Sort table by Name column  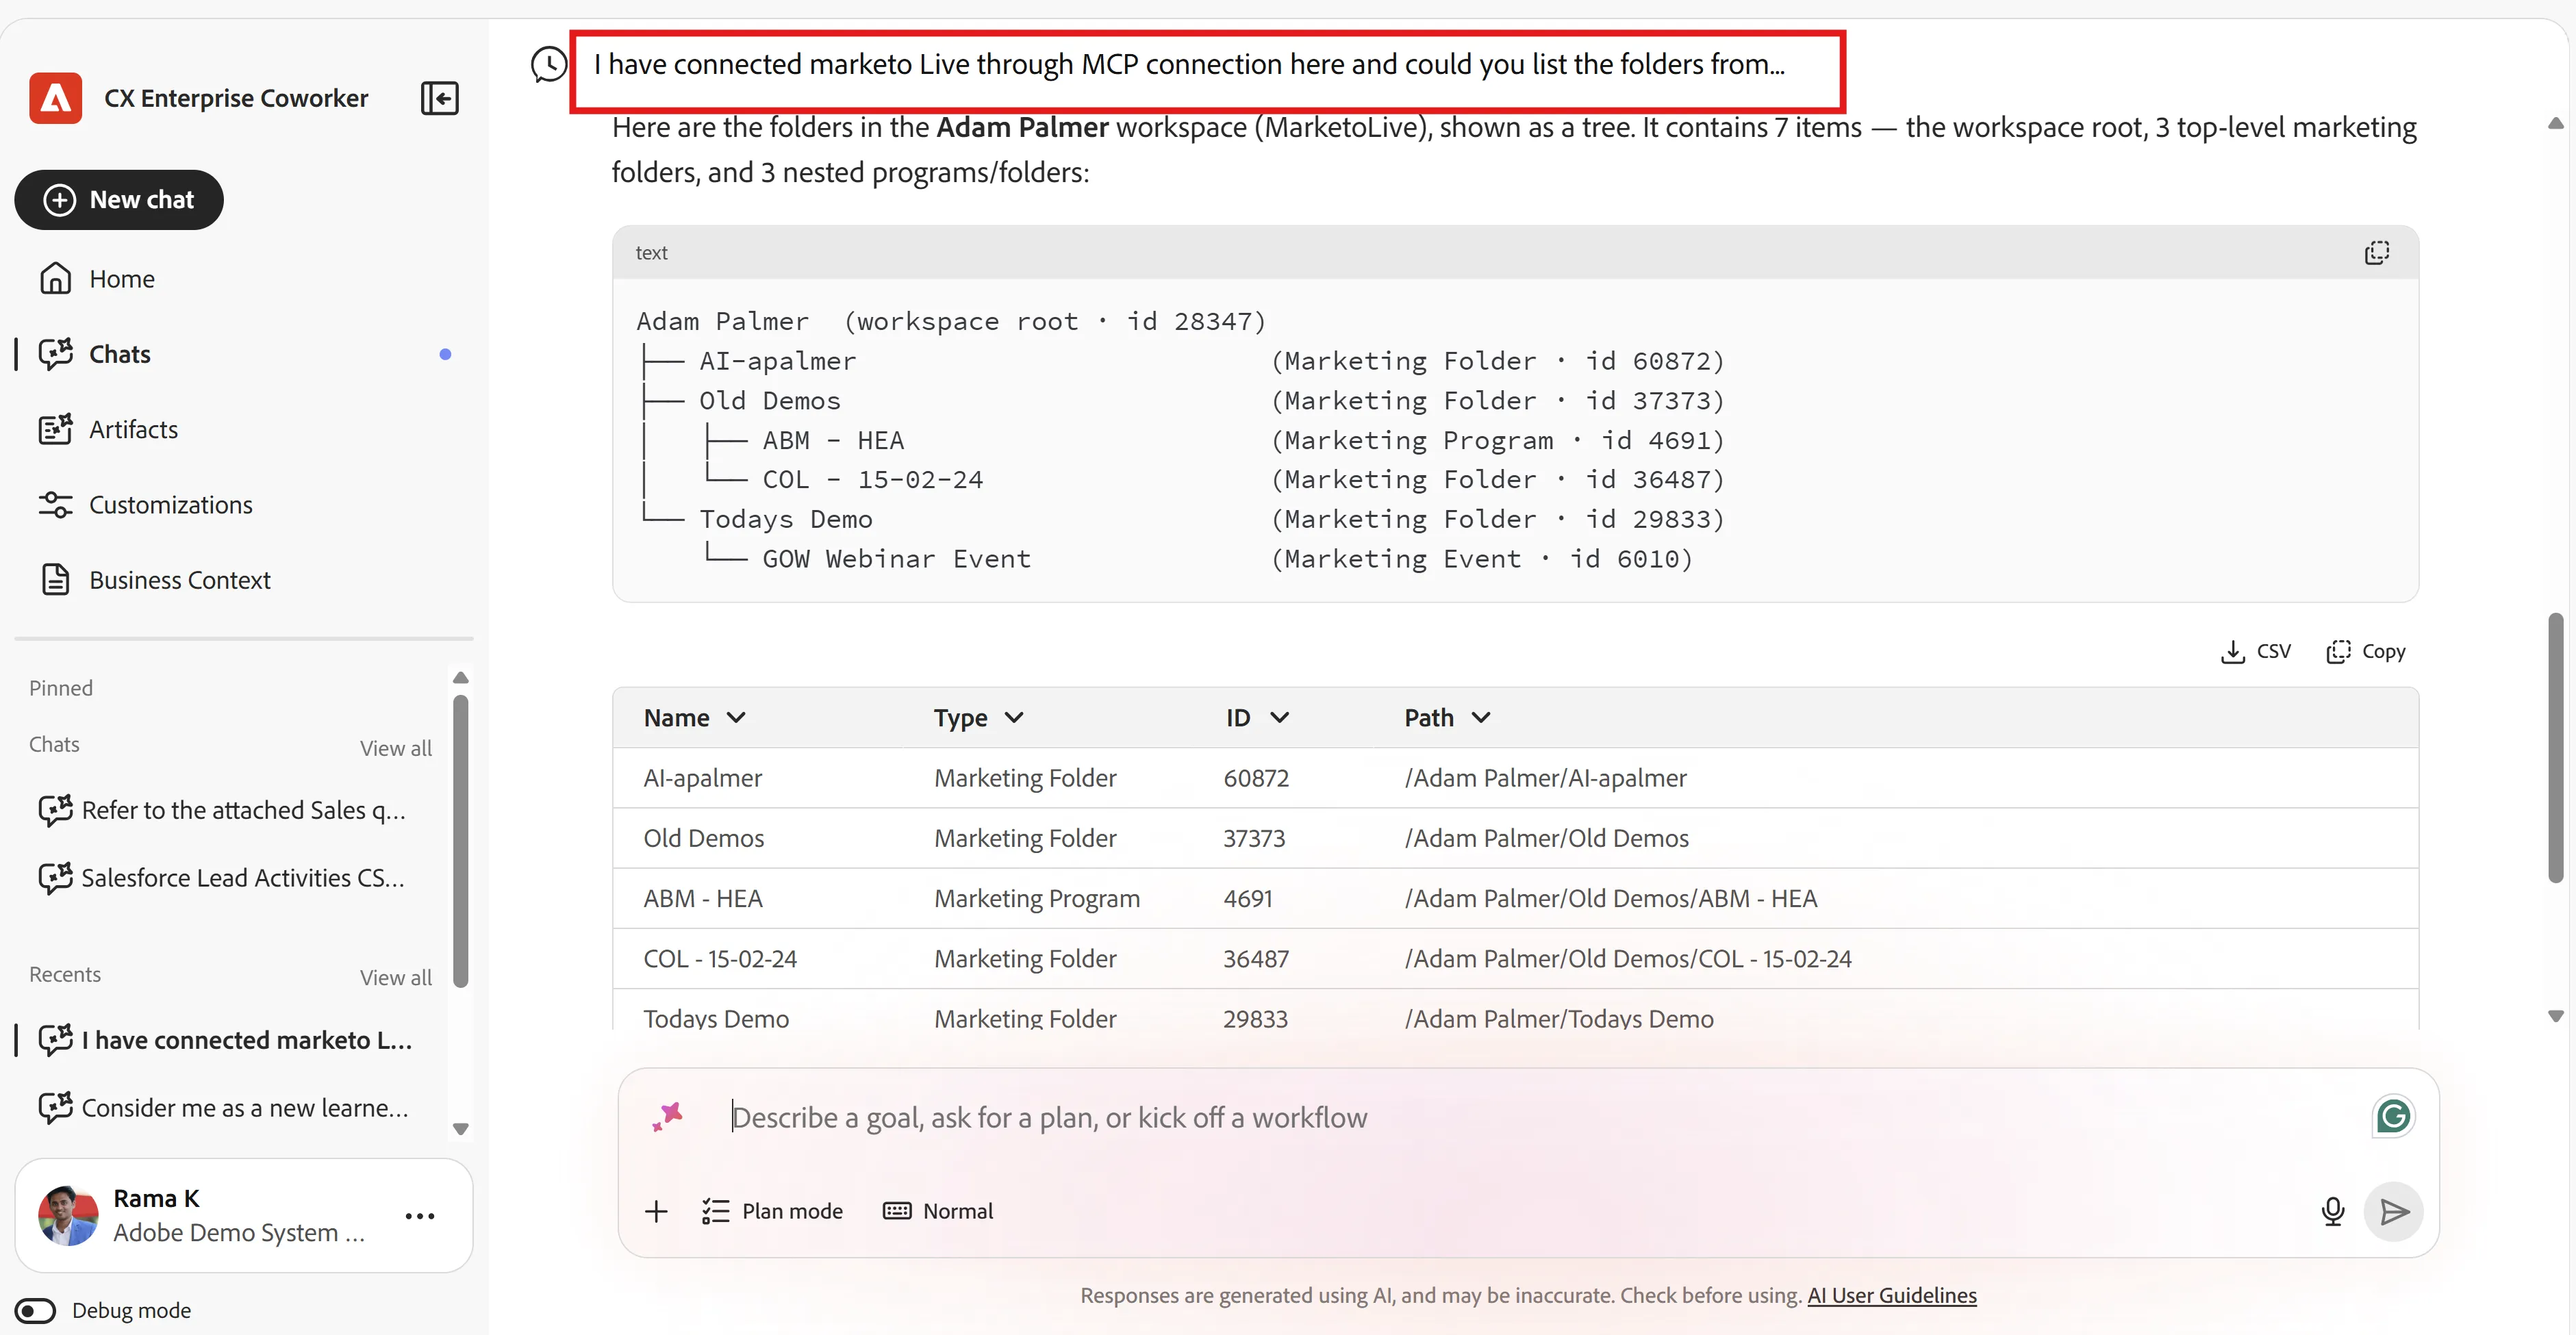pos(695,718)
